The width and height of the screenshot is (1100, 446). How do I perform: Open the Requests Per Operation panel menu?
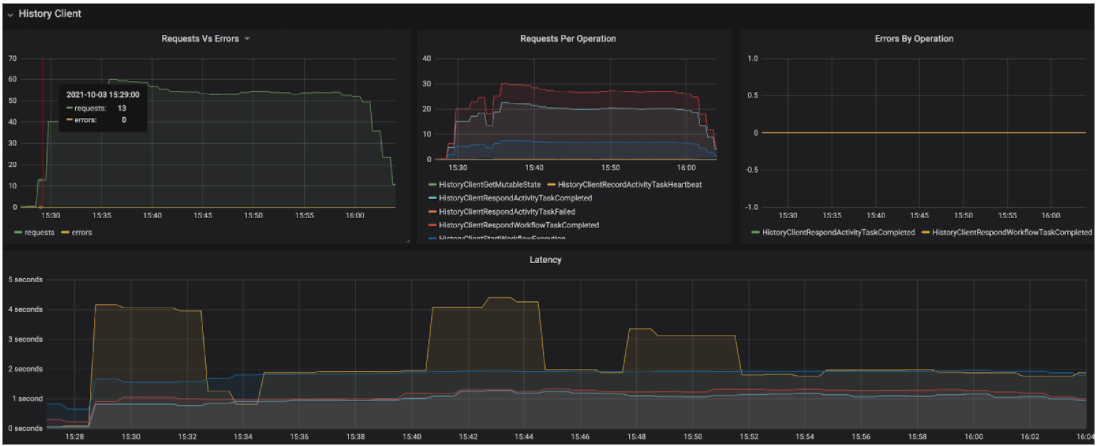click(567, 39)
